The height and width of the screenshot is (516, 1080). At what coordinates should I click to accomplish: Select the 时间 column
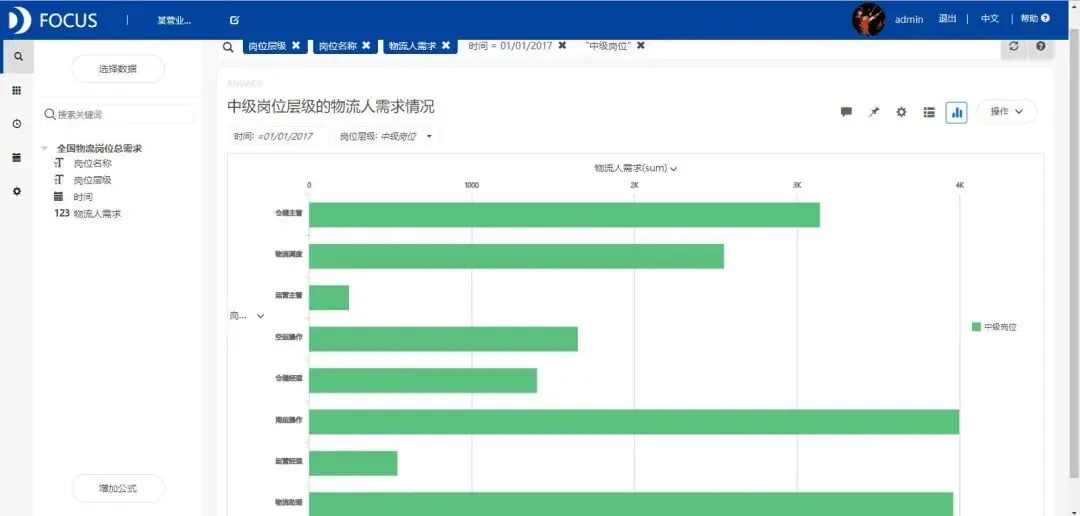(83, 197)
